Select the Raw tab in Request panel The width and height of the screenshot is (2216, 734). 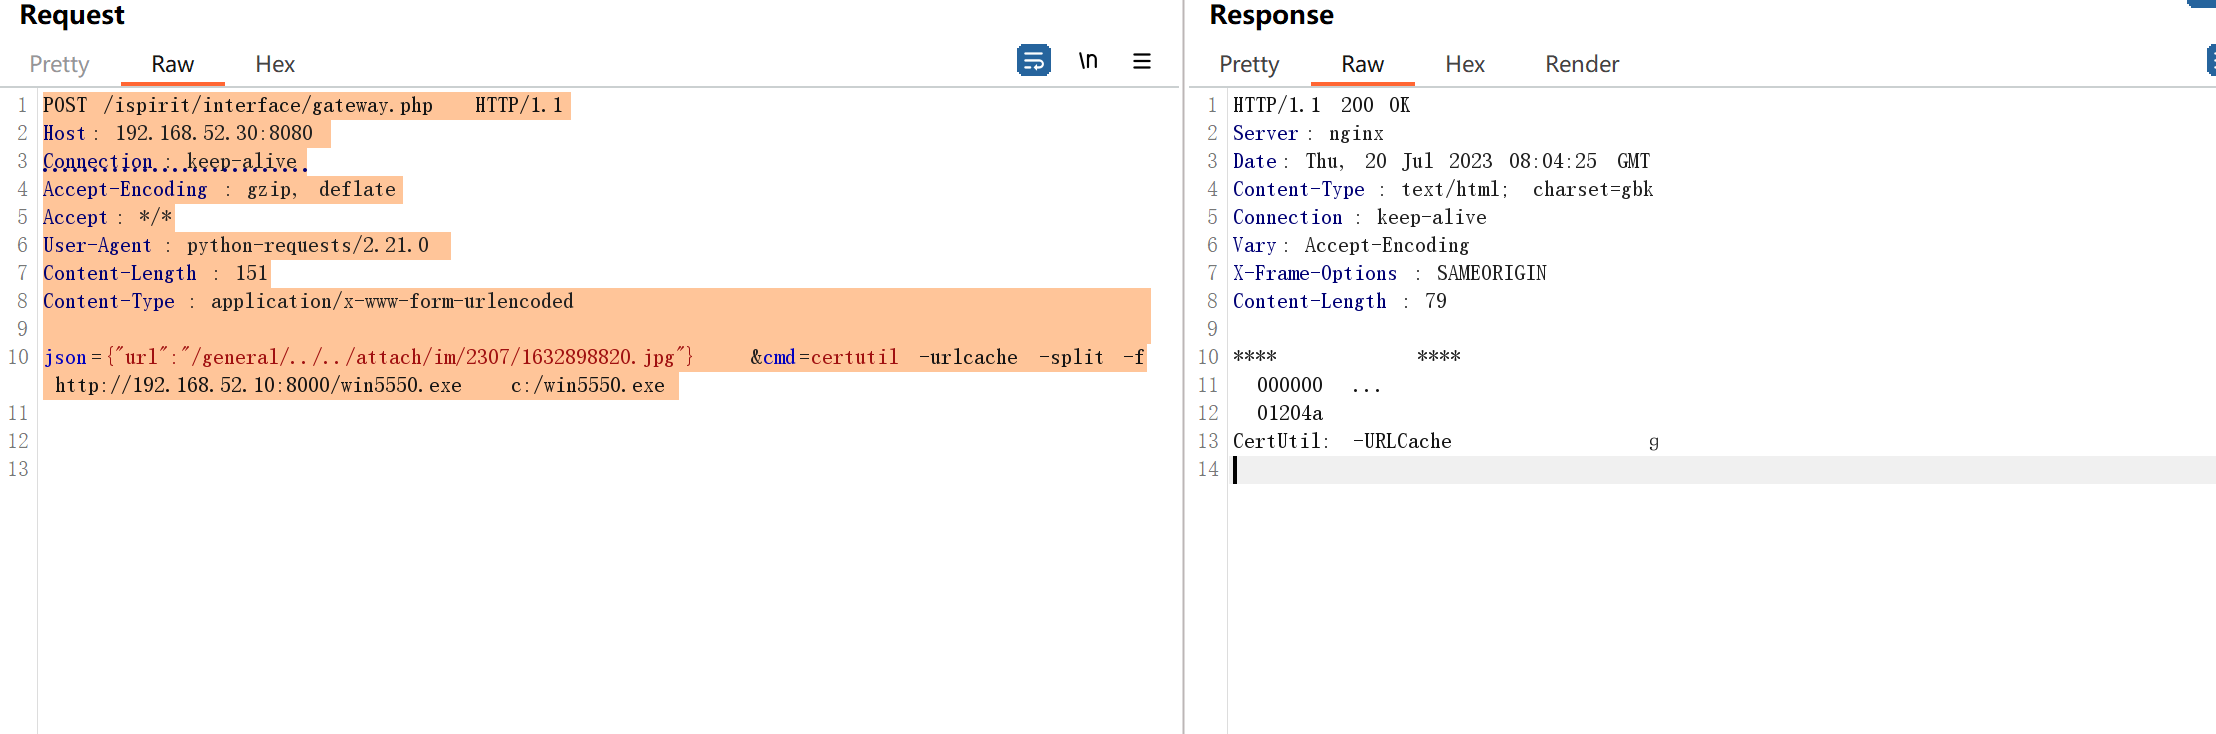point(172,64)
